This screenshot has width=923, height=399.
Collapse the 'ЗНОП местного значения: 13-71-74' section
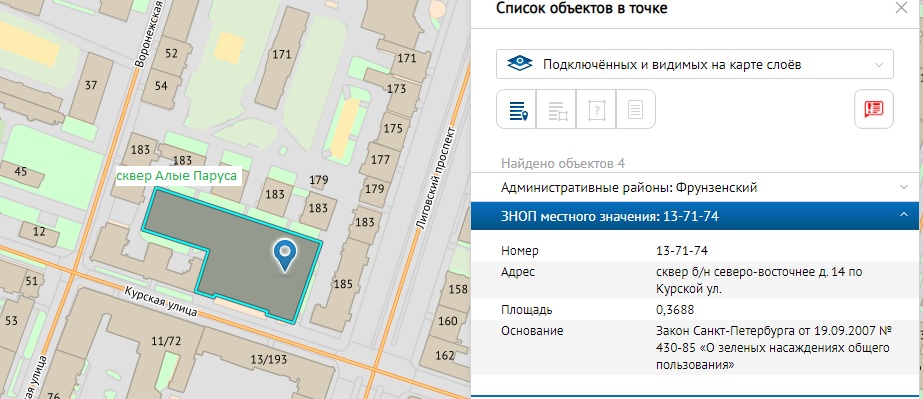pos(695,216)
